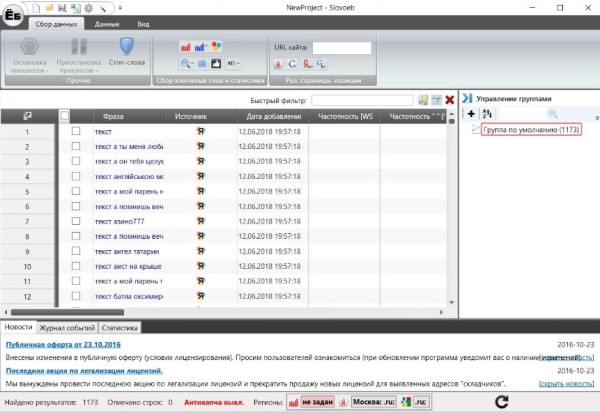Click the 'не задан' Wordstat region button

point(318,402)
